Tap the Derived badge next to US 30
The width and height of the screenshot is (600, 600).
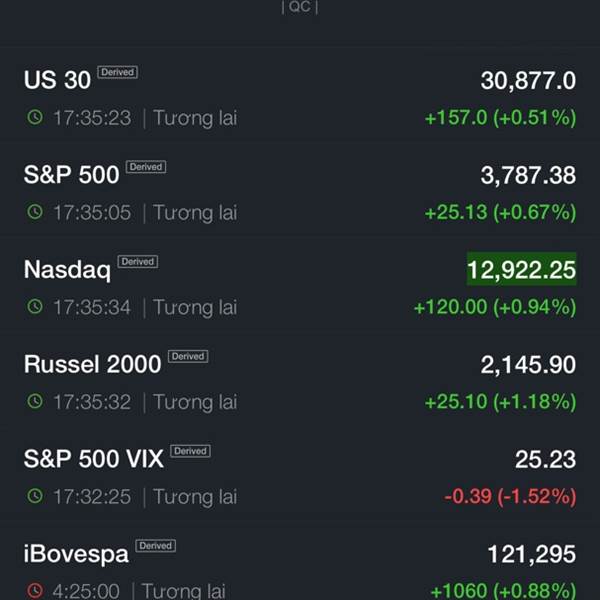click(117, 72)
